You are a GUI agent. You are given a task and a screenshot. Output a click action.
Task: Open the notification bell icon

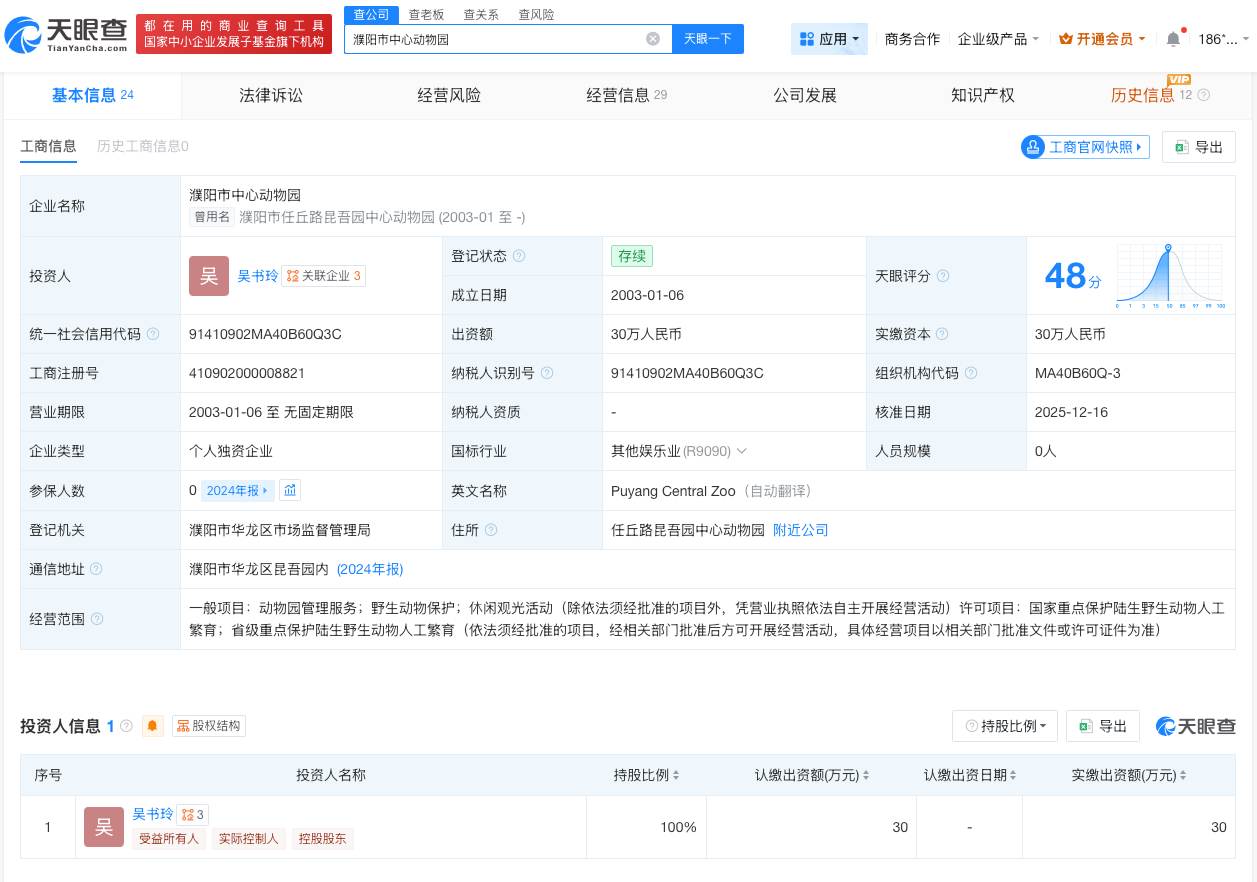click(x=1172, y=38)
